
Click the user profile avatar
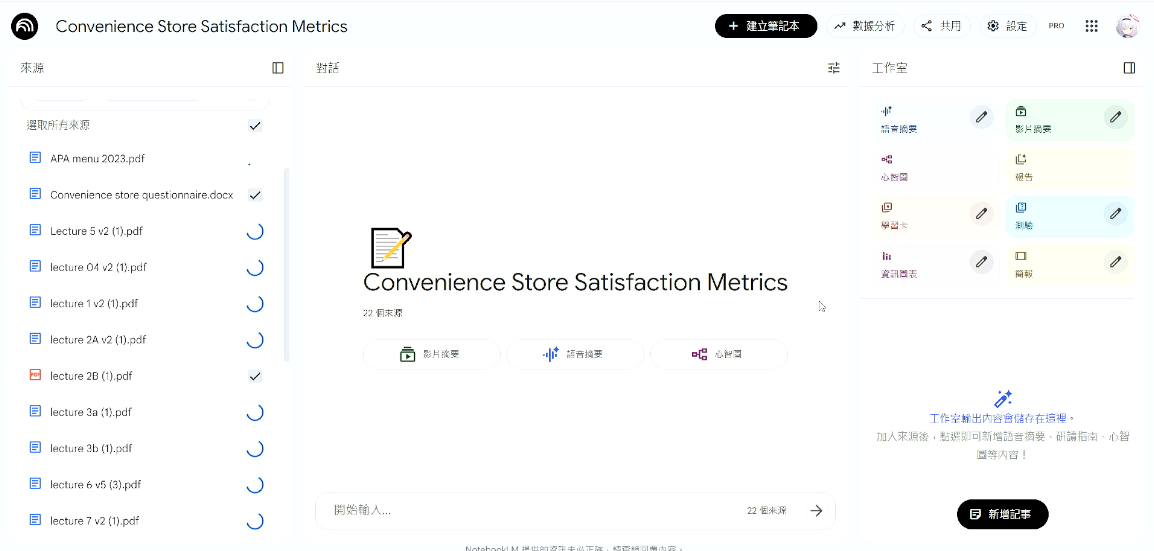tap(1127, 26)
